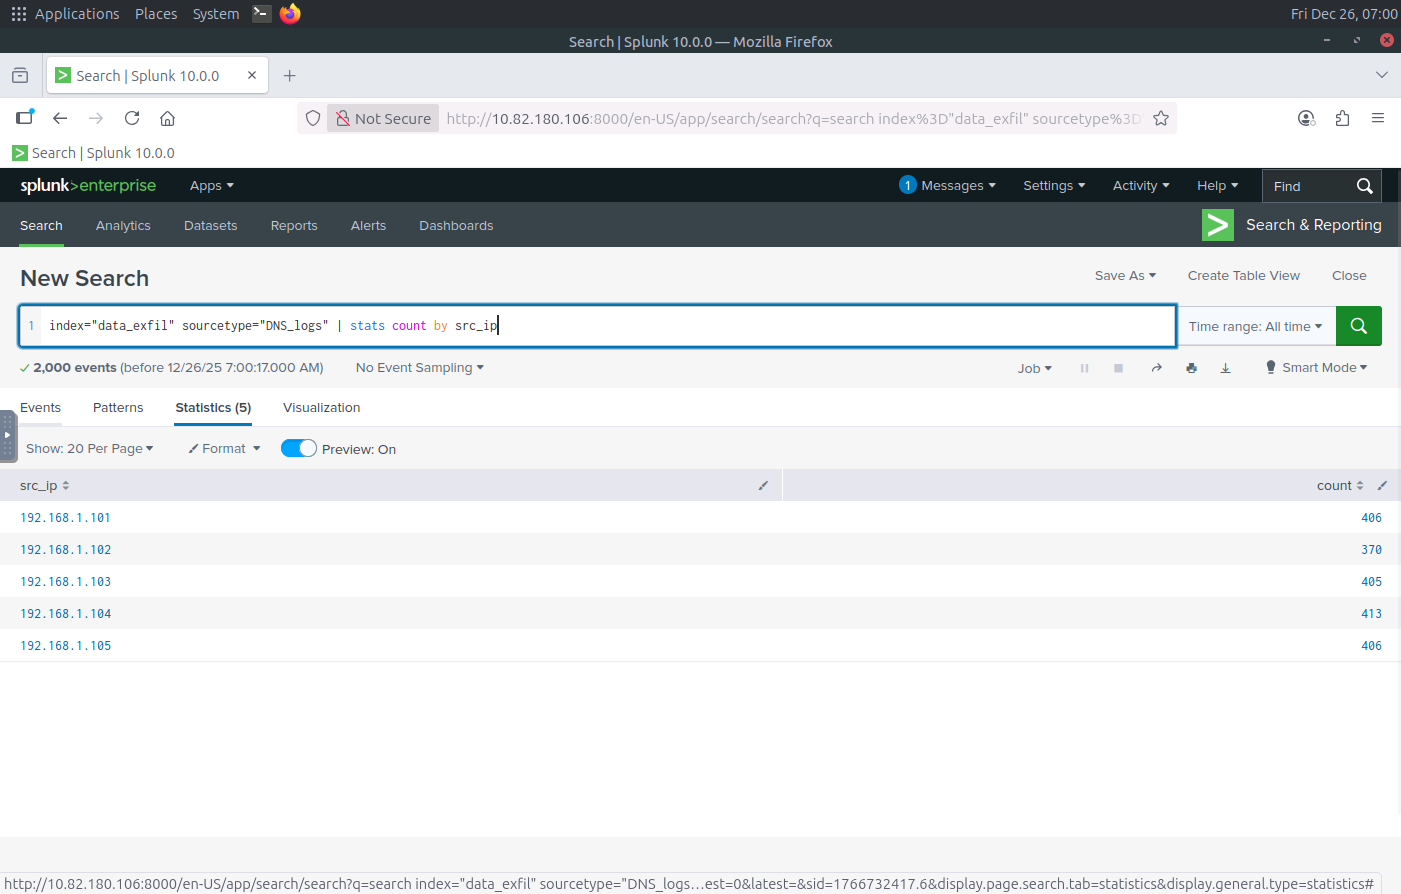
Task: Open the Search & Reporting app icon
Action: pos(1218,225)
